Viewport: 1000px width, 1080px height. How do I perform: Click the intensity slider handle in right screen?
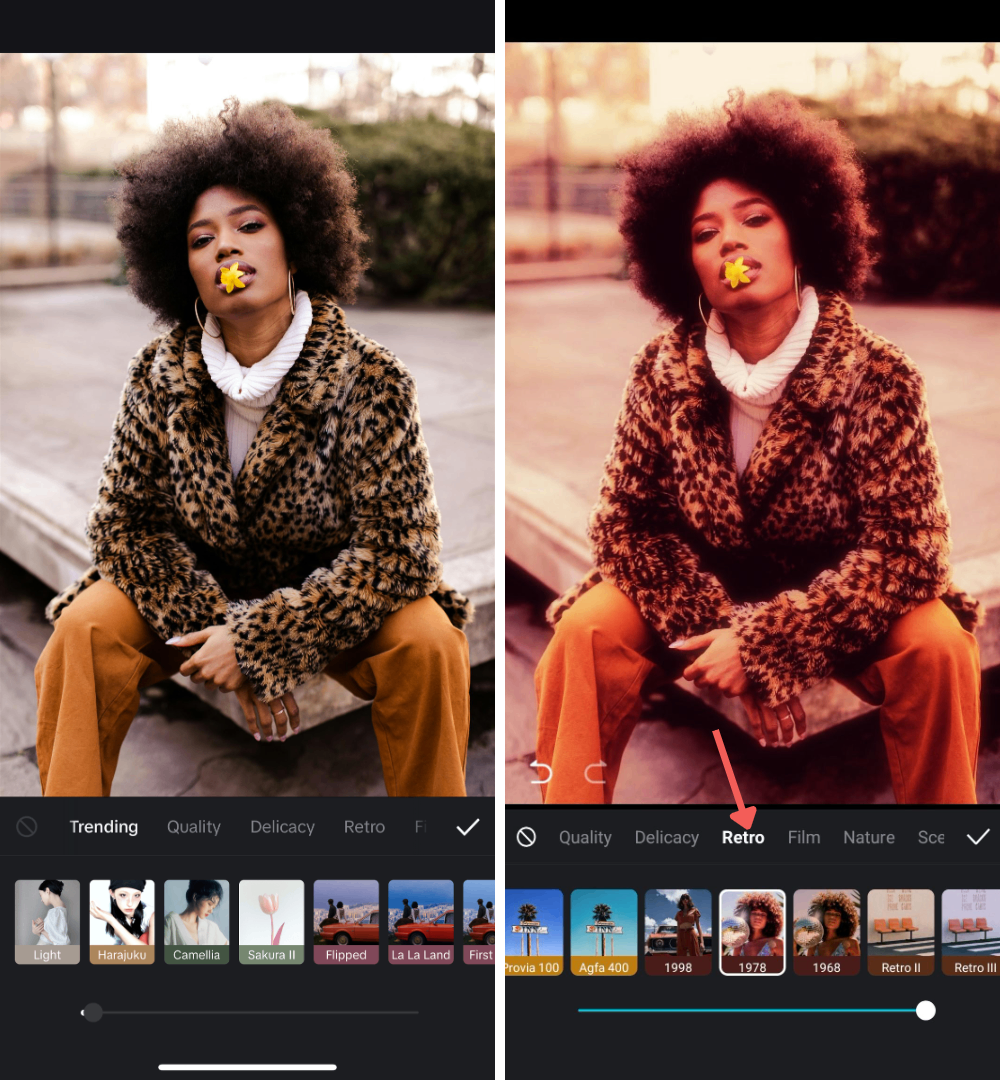click(x=926, y=1010)
